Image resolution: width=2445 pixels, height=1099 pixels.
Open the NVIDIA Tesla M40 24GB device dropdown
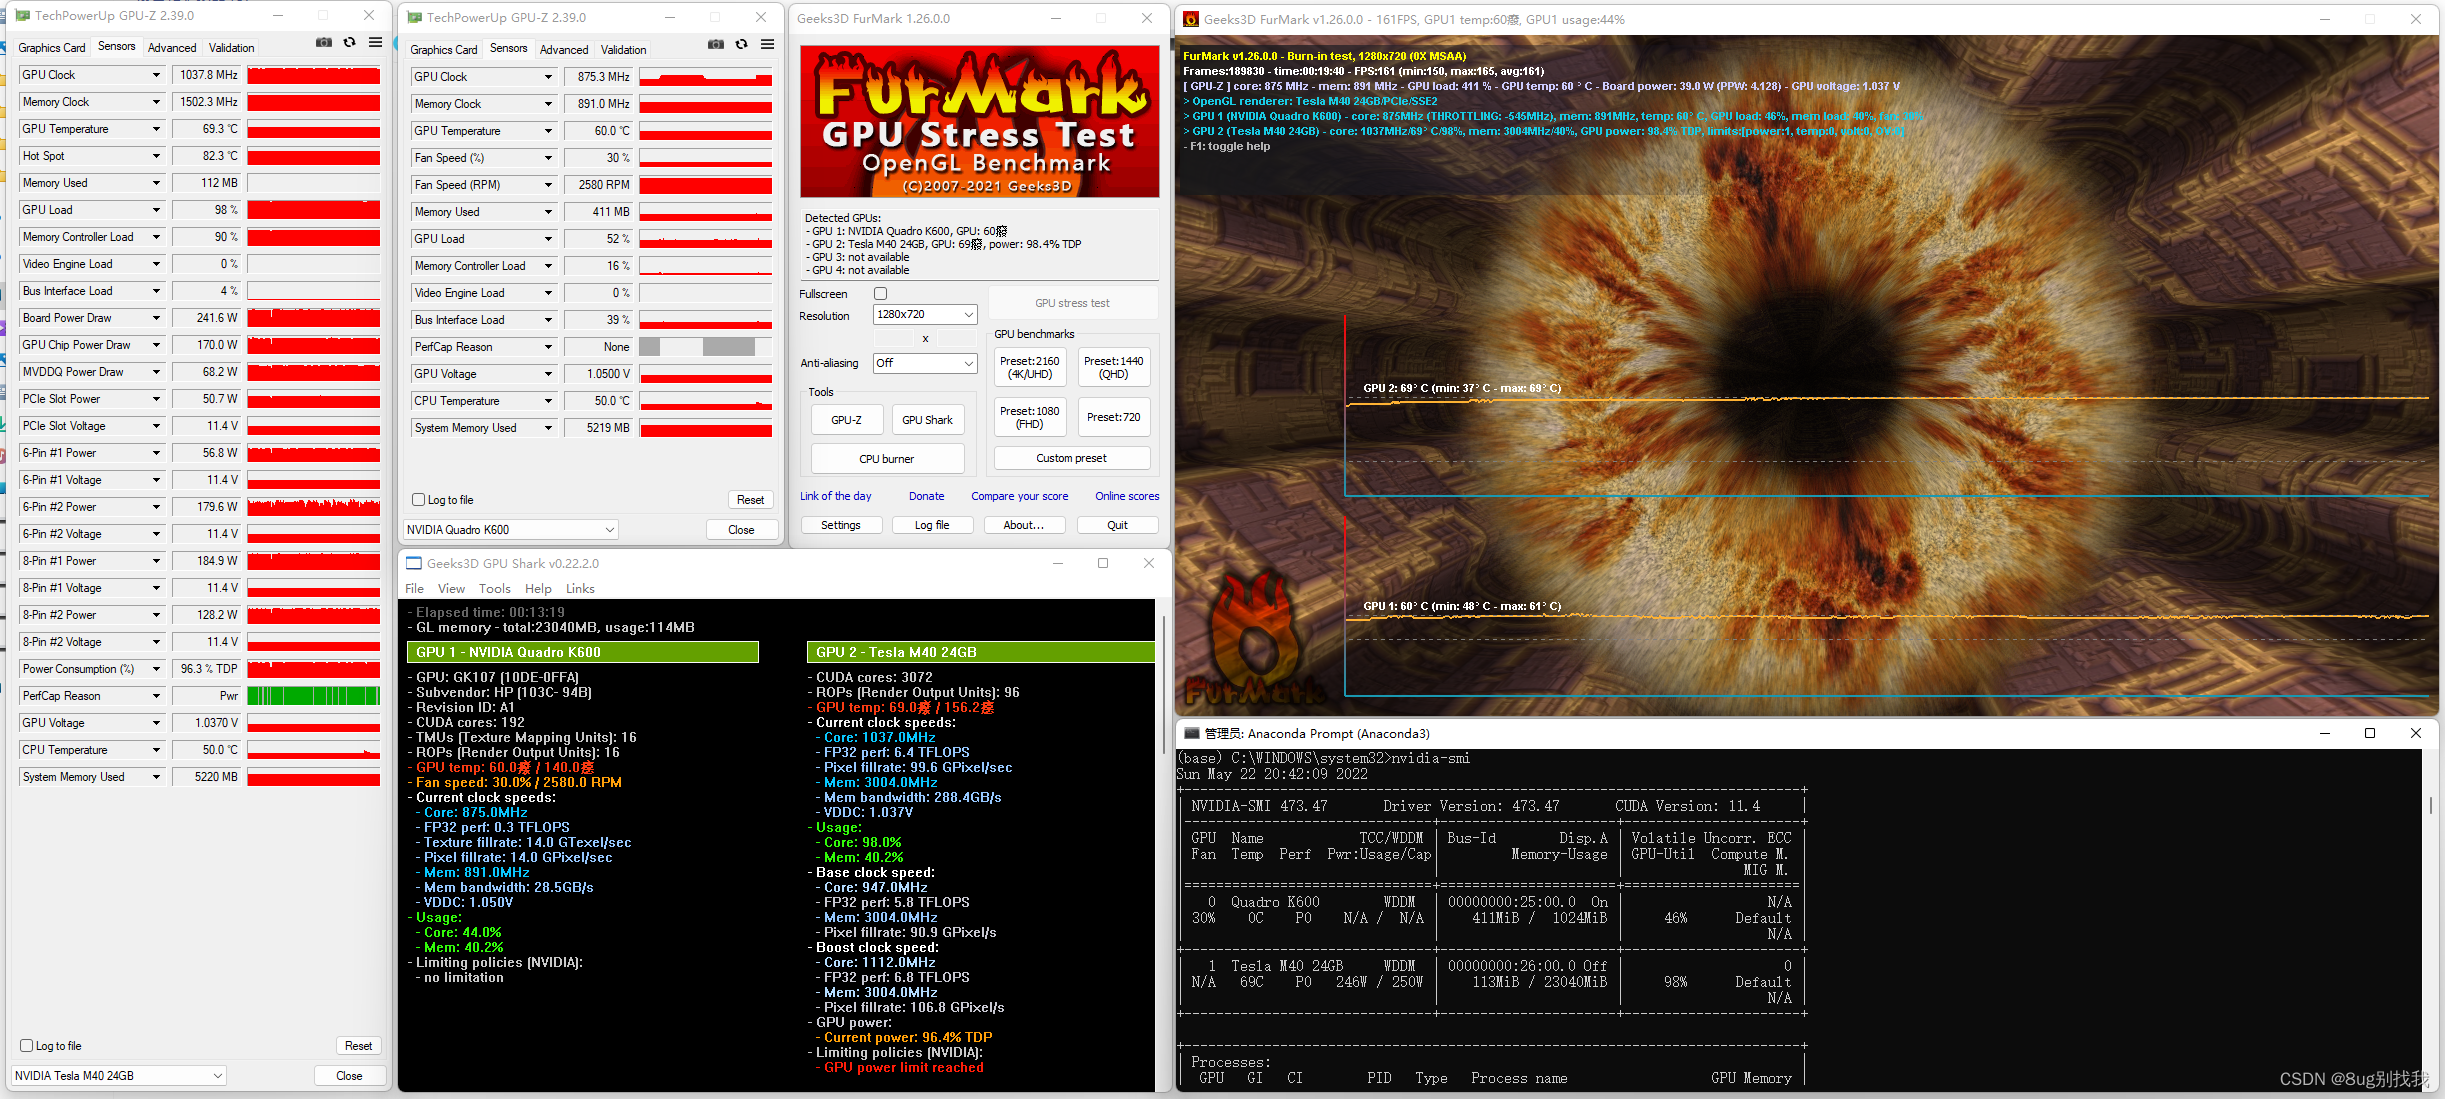coord(118,1076)
